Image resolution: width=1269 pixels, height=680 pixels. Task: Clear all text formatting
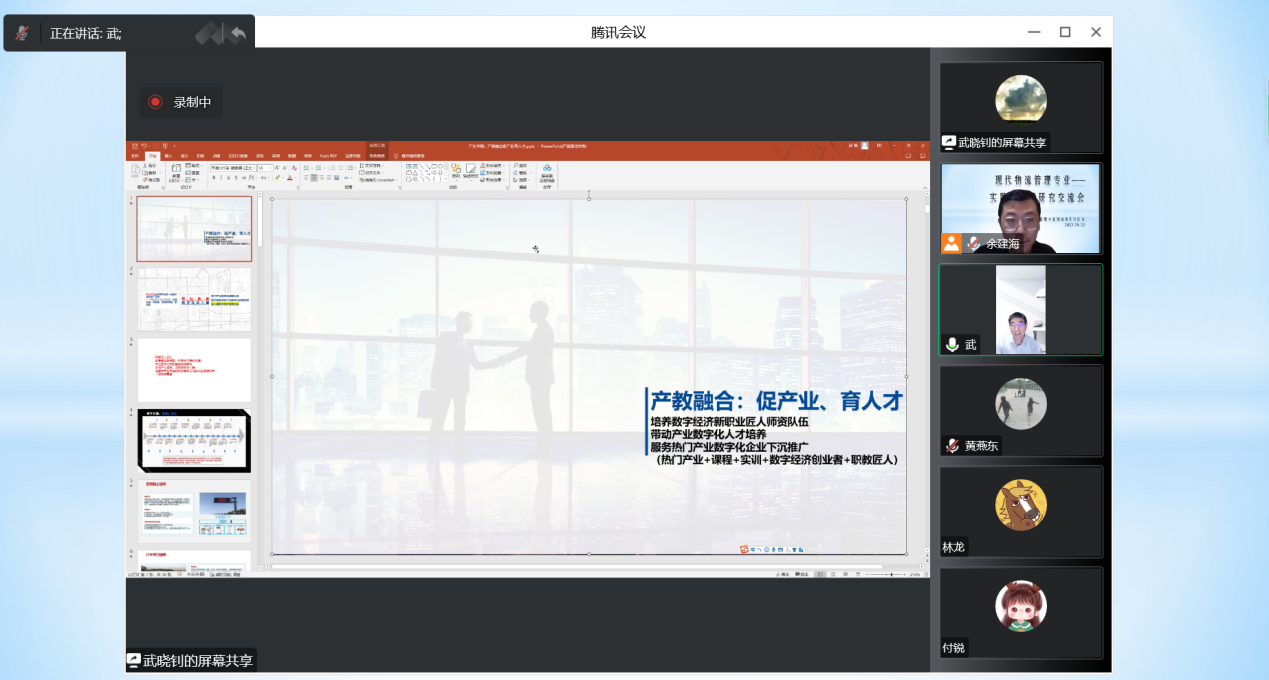(x=294, y=168)
